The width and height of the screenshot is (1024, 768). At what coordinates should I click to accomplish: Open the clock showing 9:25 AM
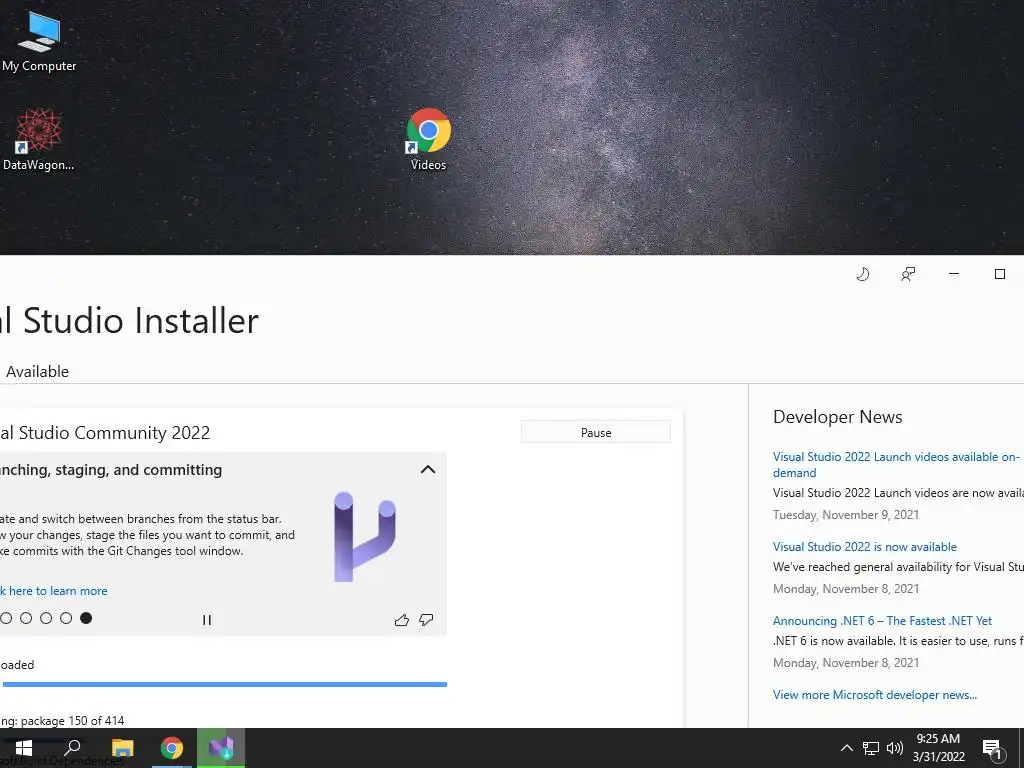[x=938, y=748]
